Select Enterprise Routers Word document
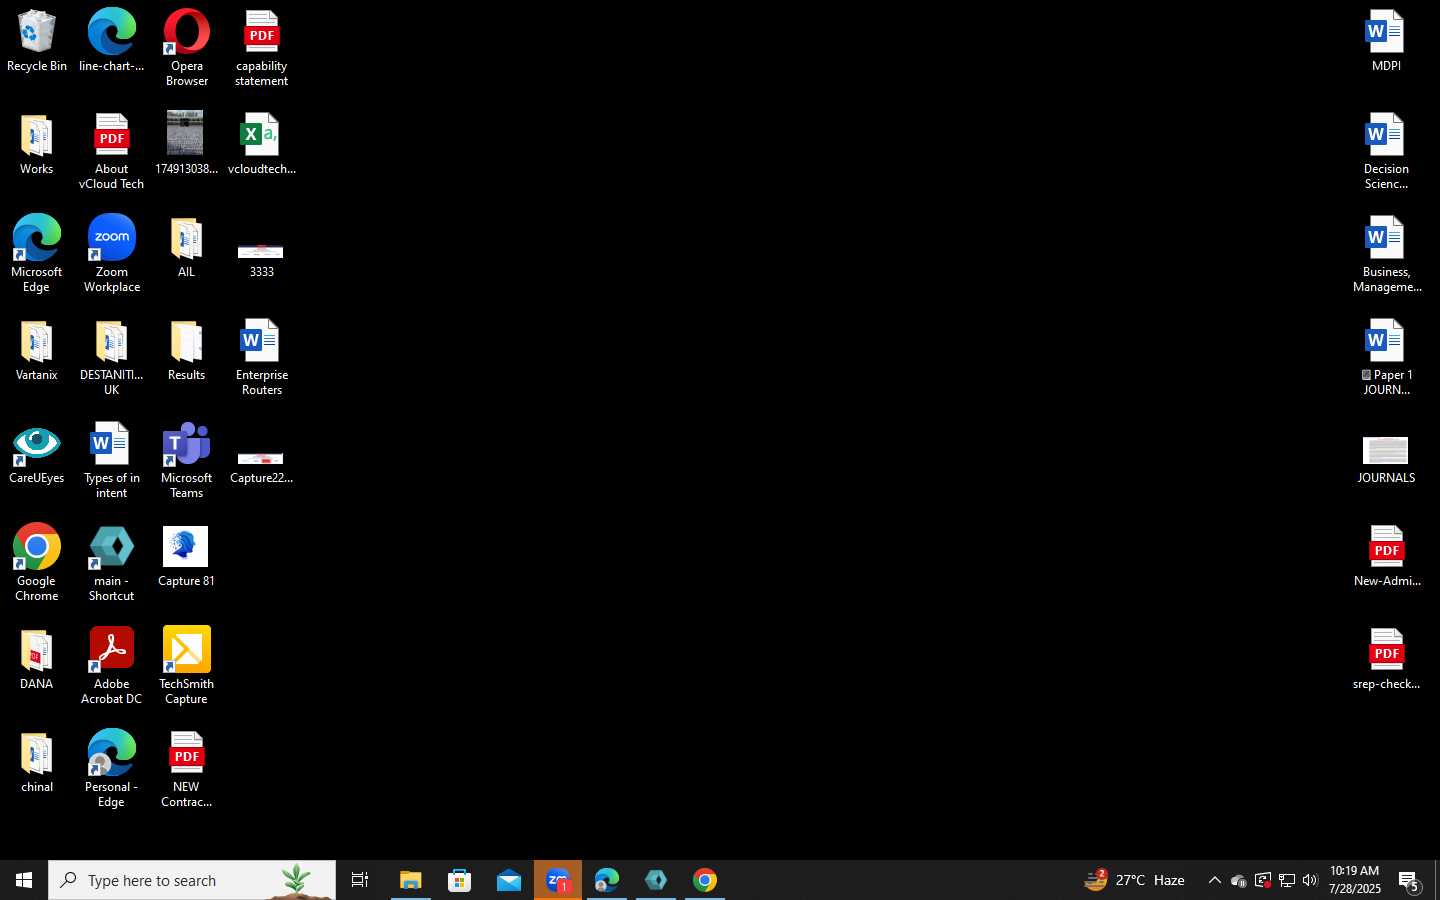 tap(262, 357)
